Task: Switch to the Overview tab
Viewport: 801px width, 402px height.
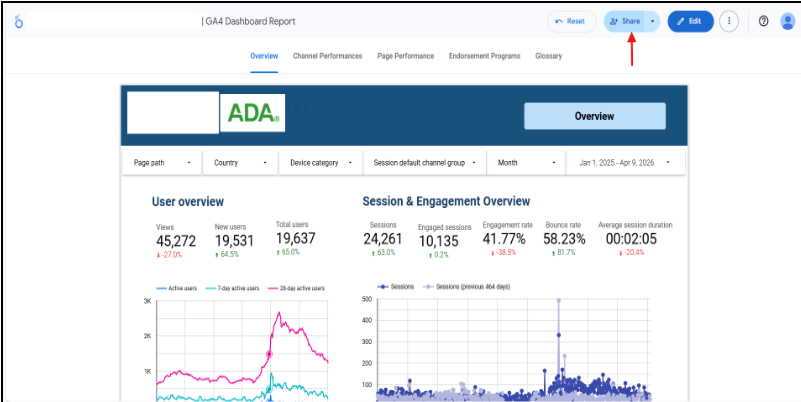Action: pyautogui.click(x=264, y=56)
